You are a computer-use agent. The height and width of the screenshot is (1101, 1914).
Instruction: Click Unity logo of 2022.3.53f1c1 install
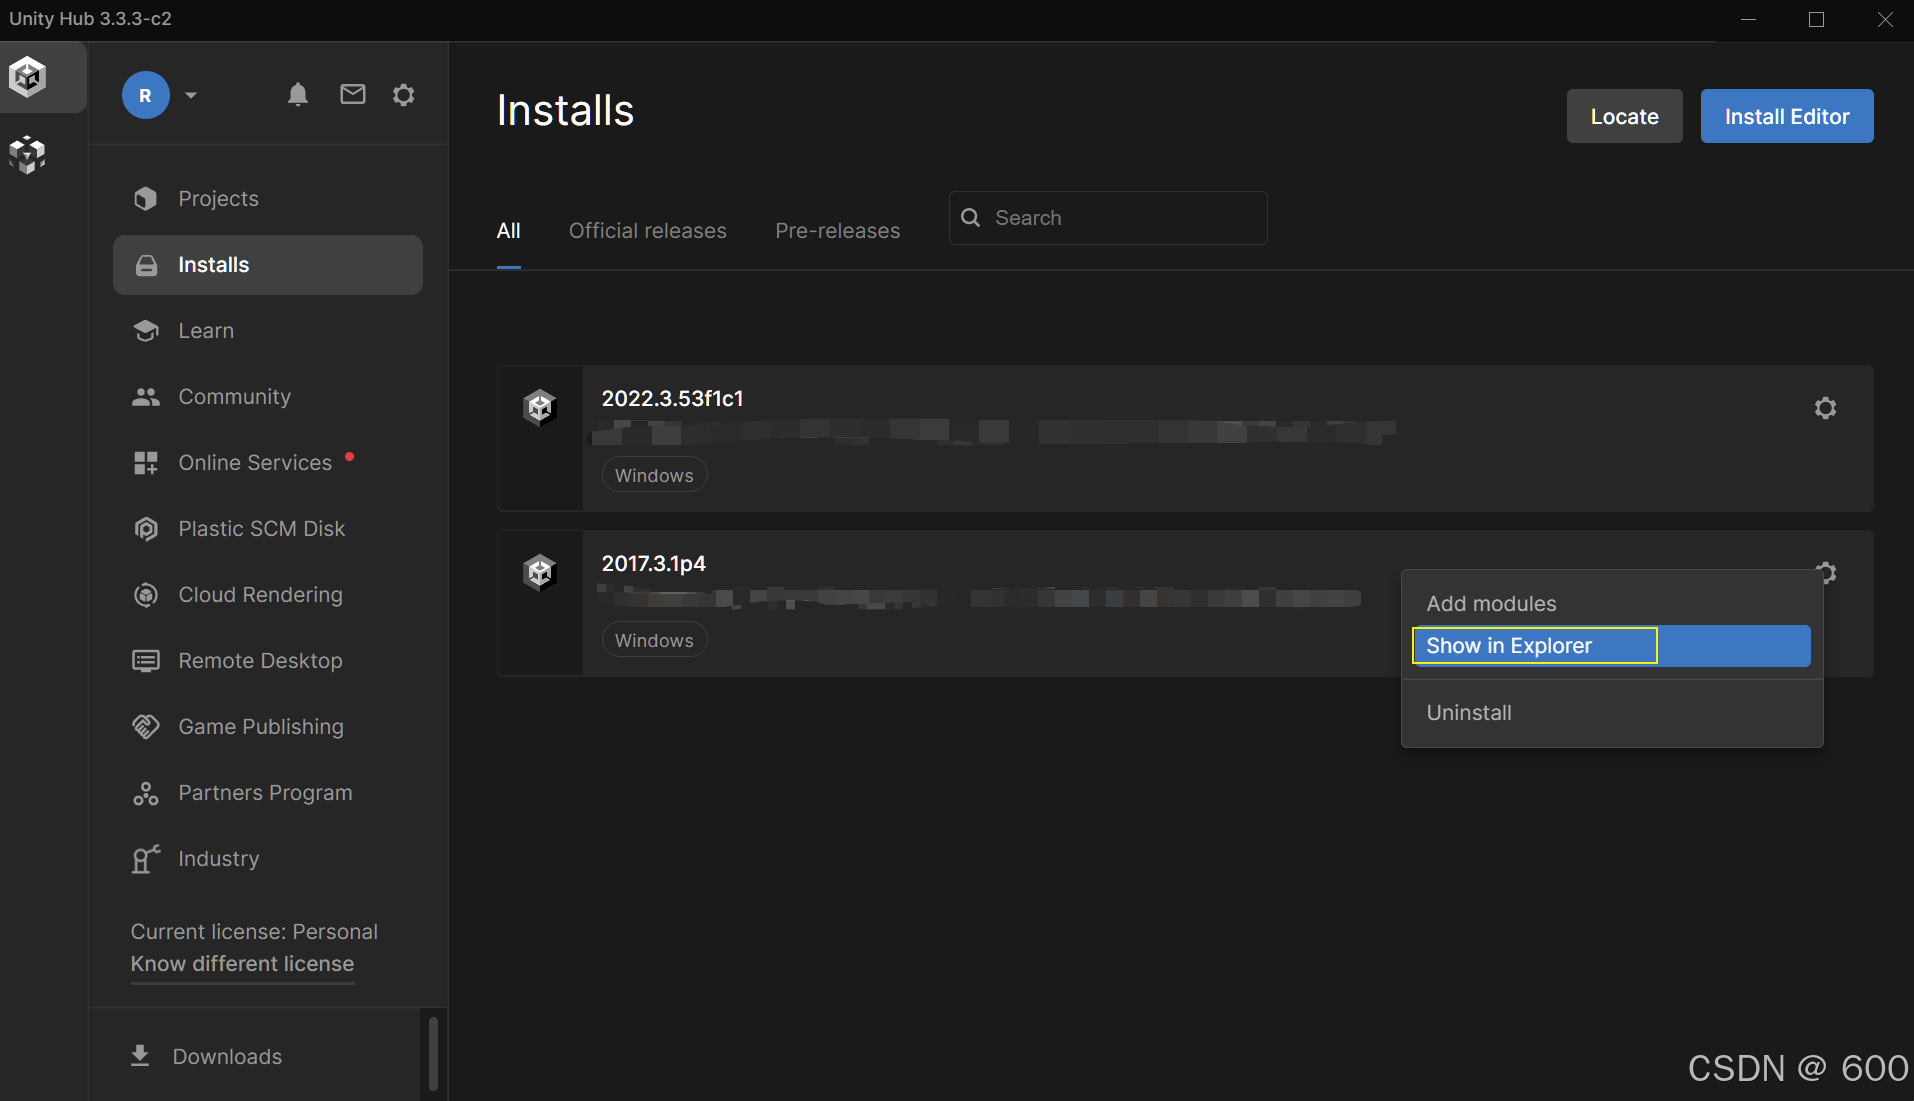coord(540,408)
